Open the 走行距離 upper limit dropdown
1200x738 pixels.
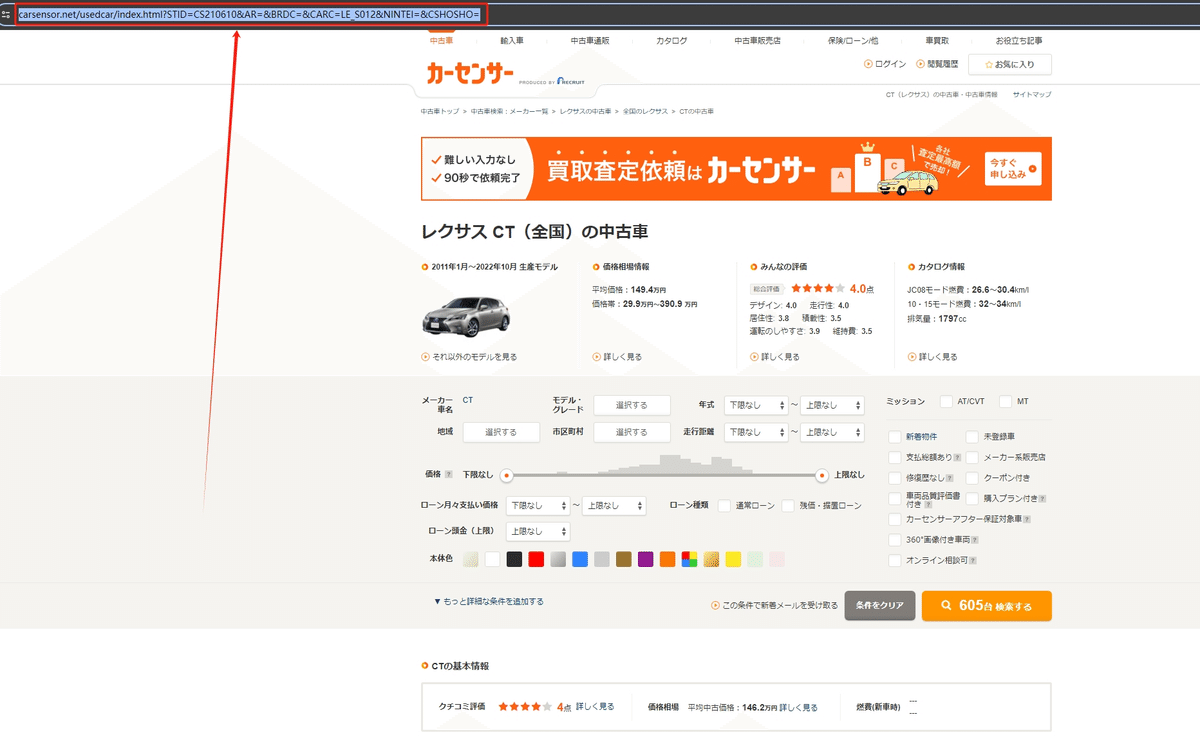[x=832, y=432]
